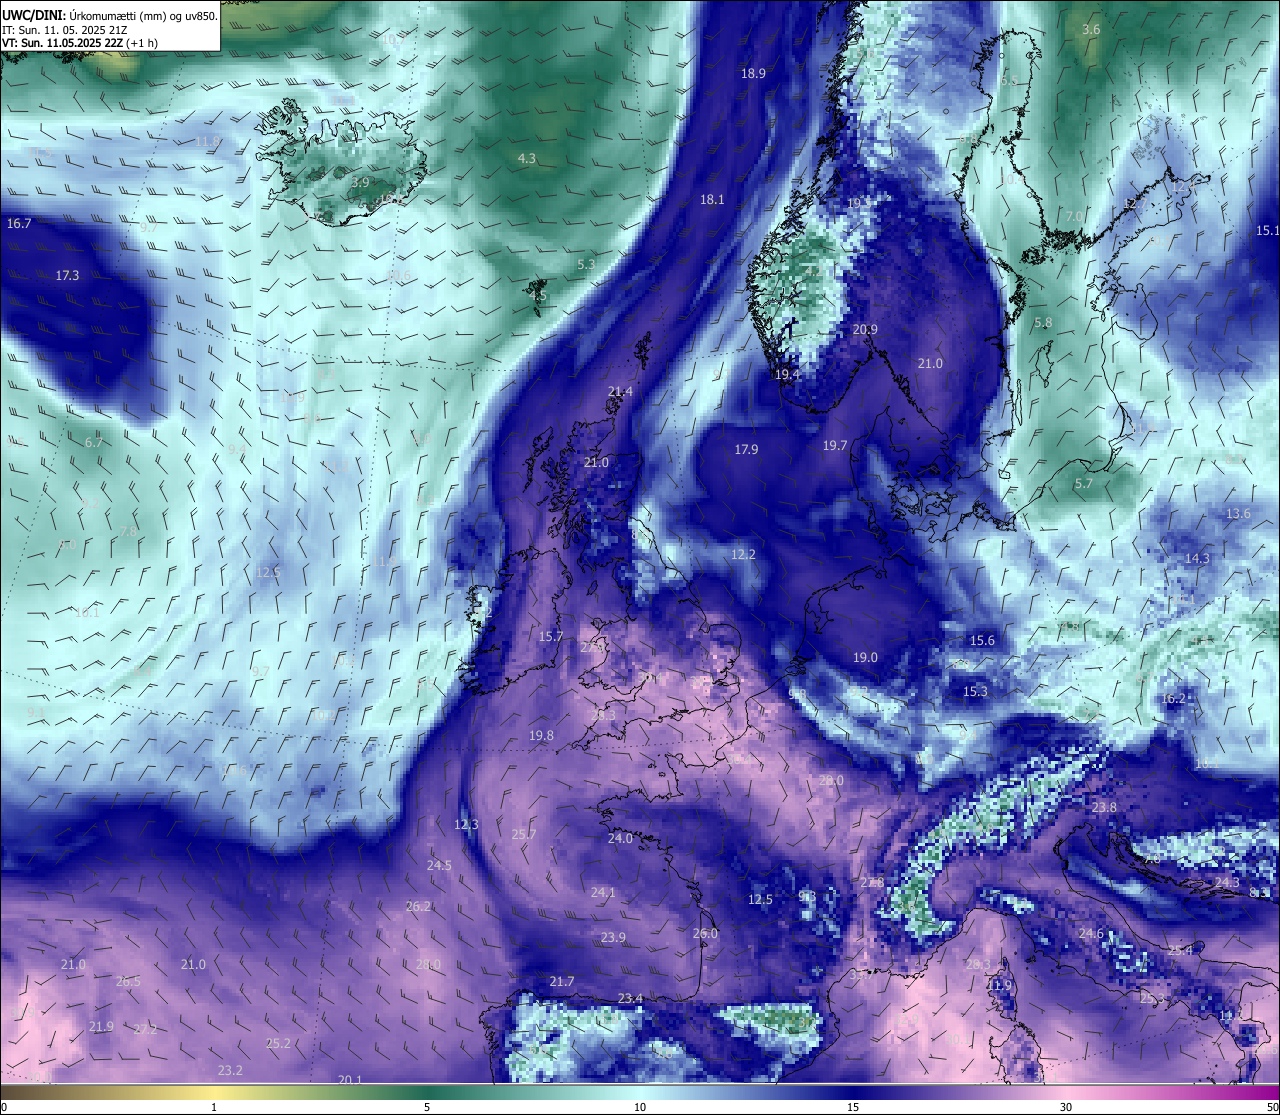Click the 14.3 value over Poland

coord(1197,559)
